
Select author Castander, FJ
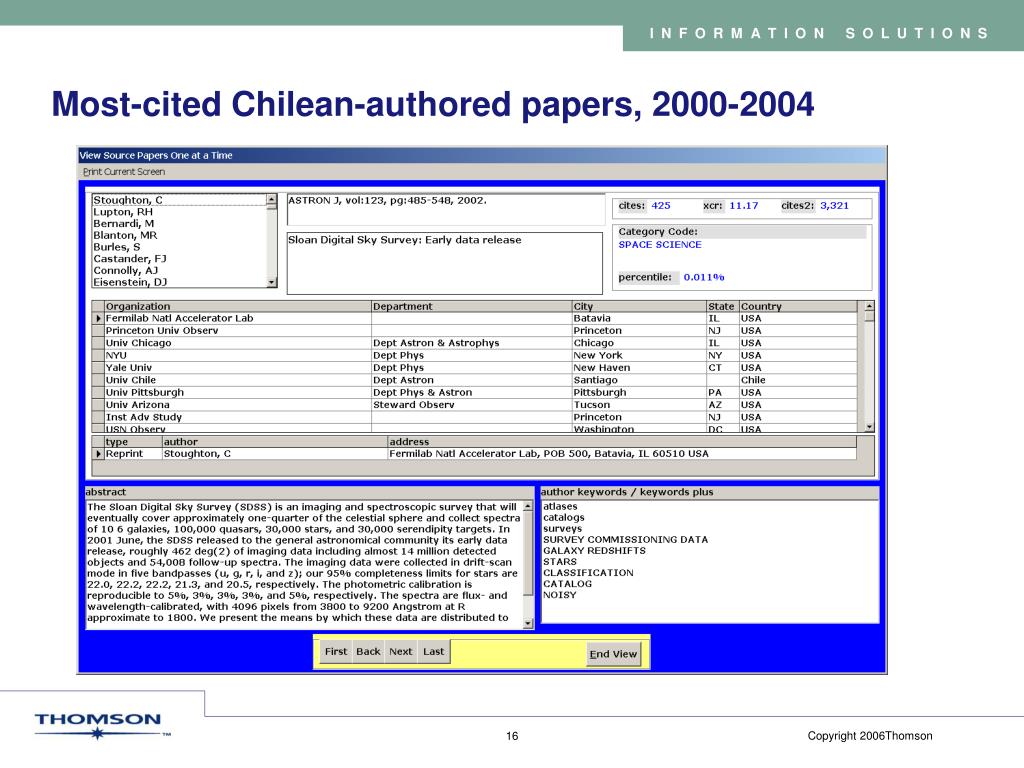click(179, 259)
